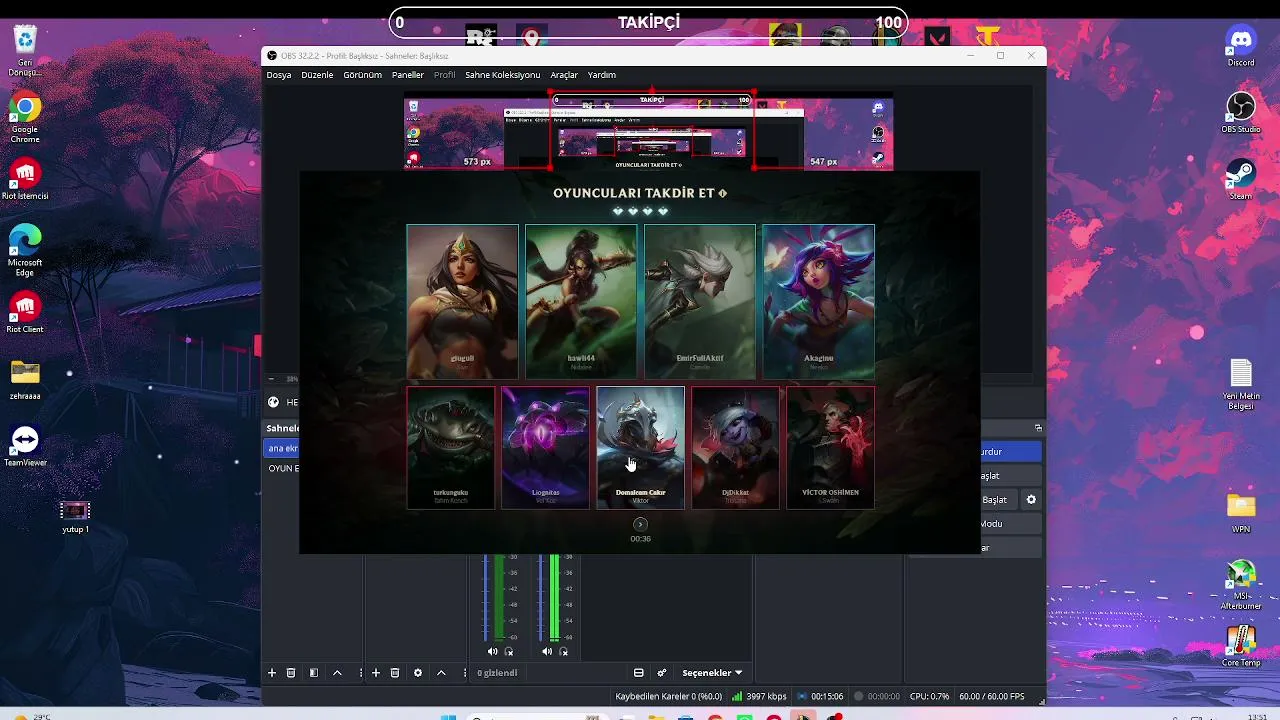This screenshot has width=1280, height=720.
Task: Open more options dots in Sources toolbar
Action: click(466, 673)
